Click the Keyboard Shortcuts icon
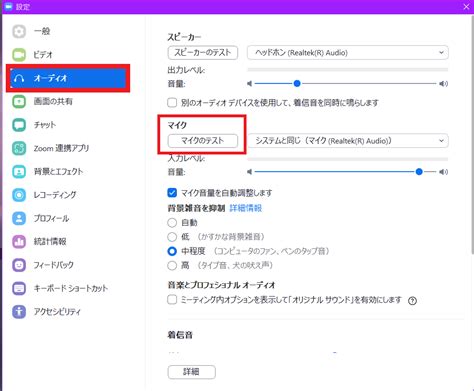This screenshot has height=391, width=474. pos(19,288)
